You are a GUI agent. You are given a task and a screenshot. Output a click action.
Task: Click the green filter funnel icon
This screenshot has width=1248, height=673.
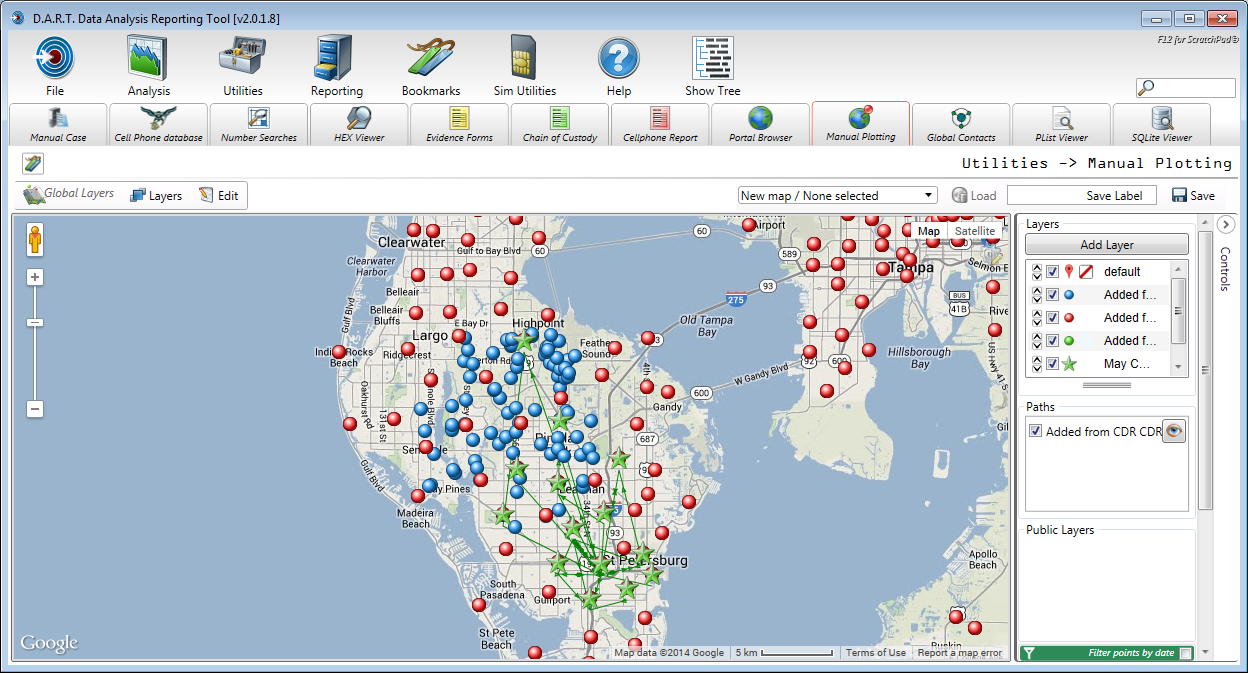(1028, 653)
